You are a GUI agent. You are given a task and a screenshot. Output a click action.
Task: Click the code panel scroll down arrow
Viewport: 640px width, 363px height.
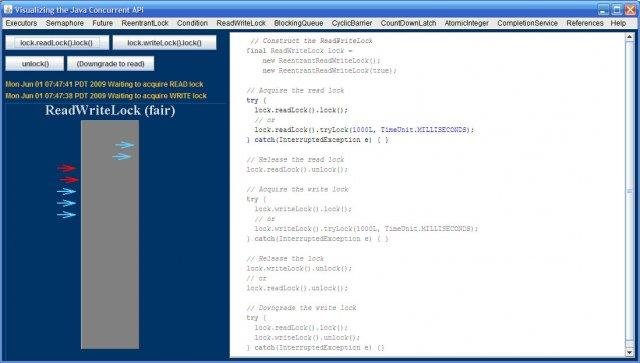click(x=629, y=352)
